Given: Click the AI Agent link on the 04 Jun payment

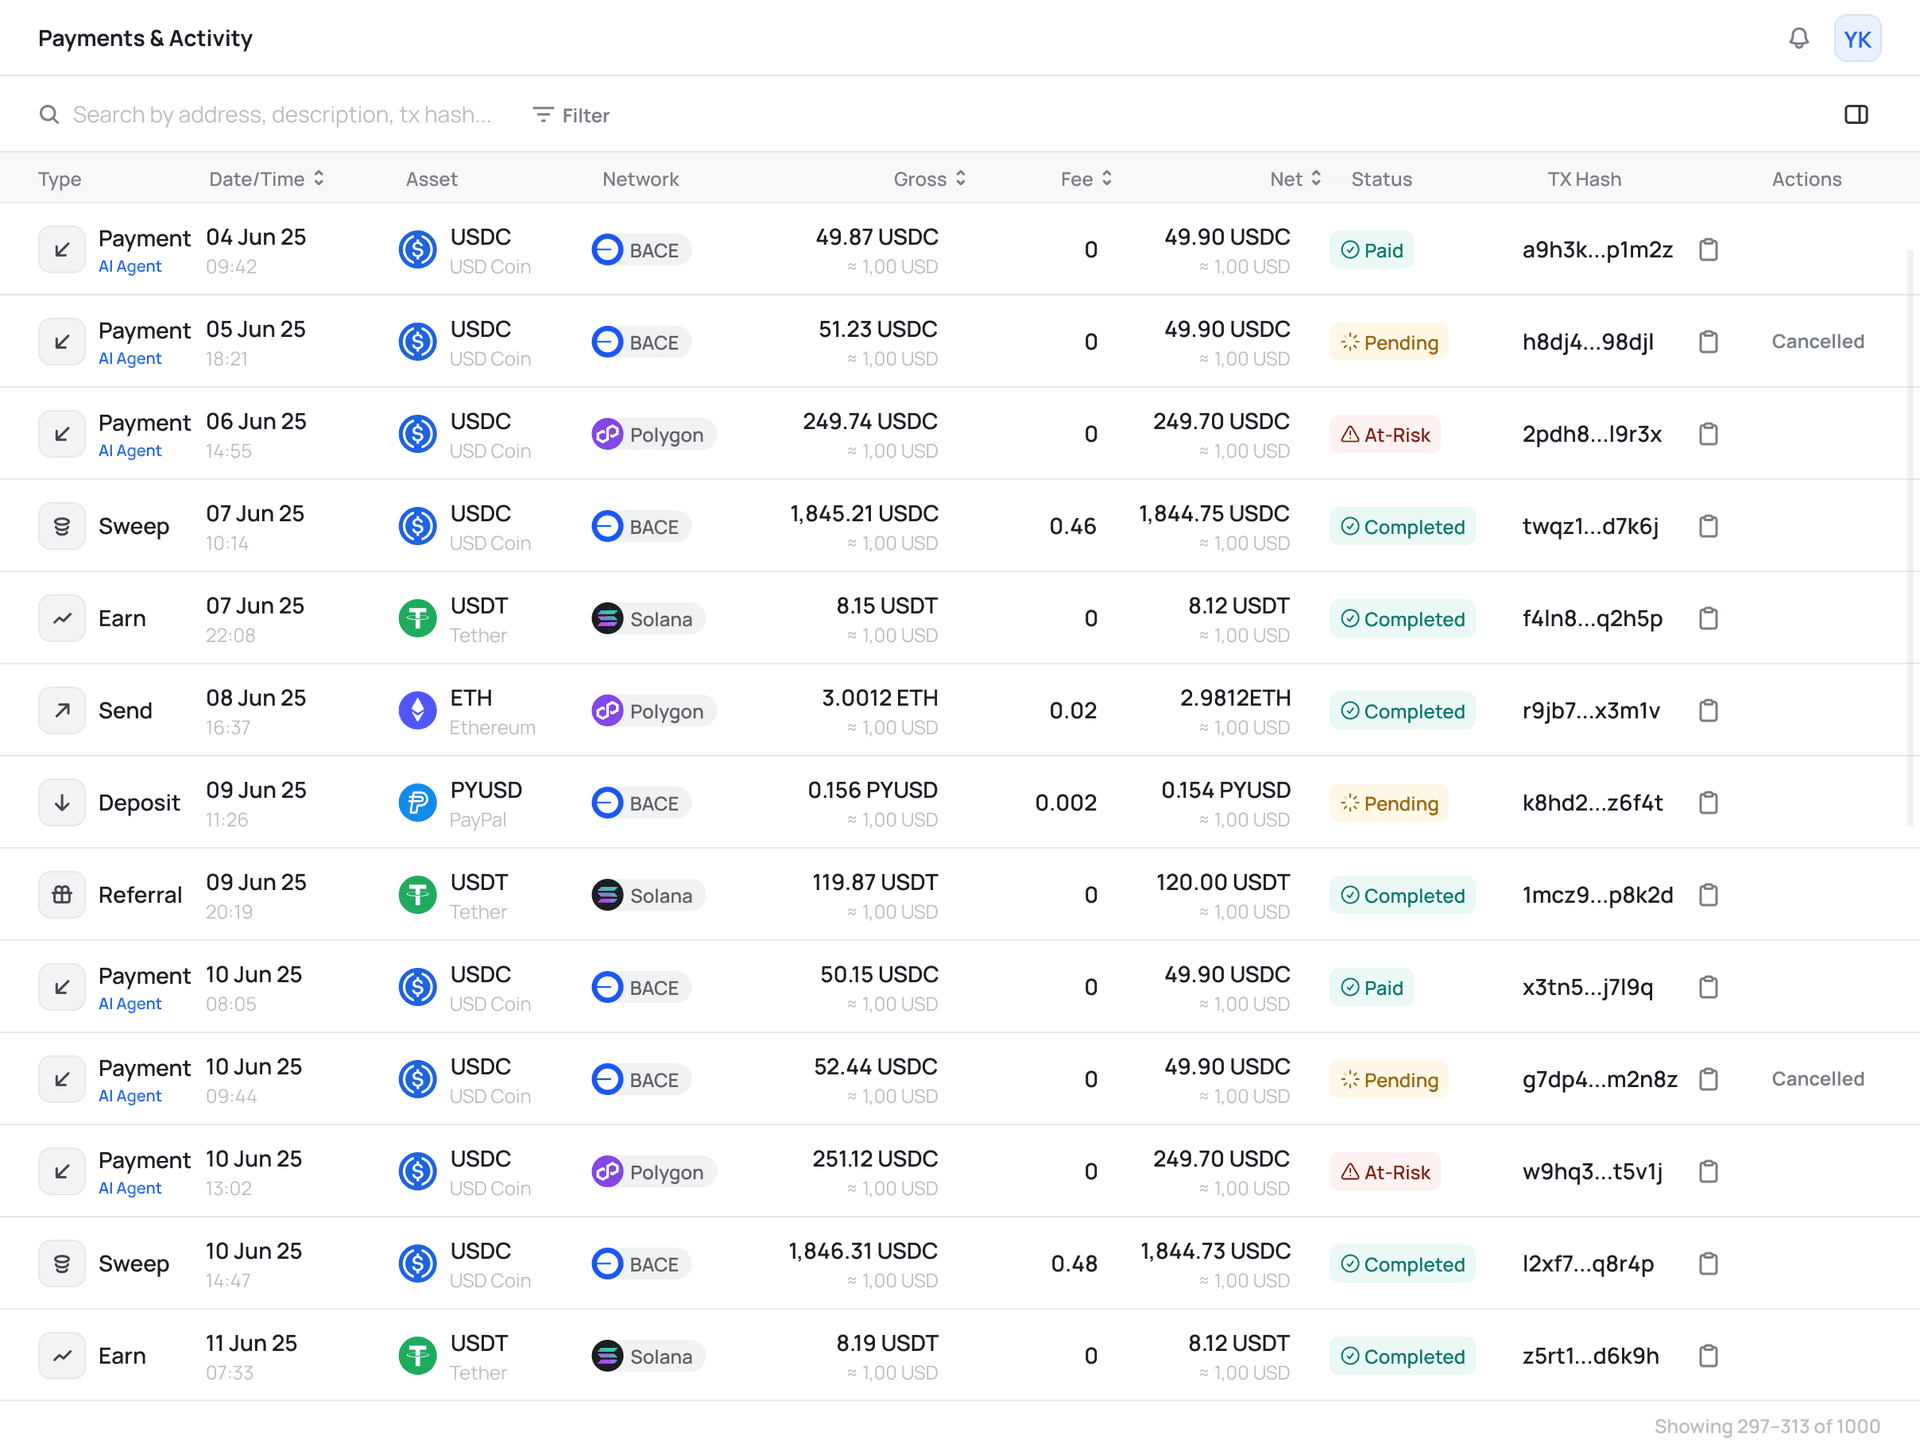Looking at the screenshot, I should pyautogui.click(x=130, y=266).
